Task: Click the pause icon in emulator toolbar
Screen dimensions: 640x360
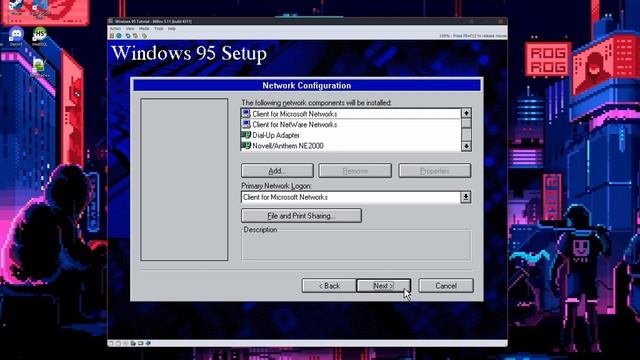Action: tap(112, 36)
